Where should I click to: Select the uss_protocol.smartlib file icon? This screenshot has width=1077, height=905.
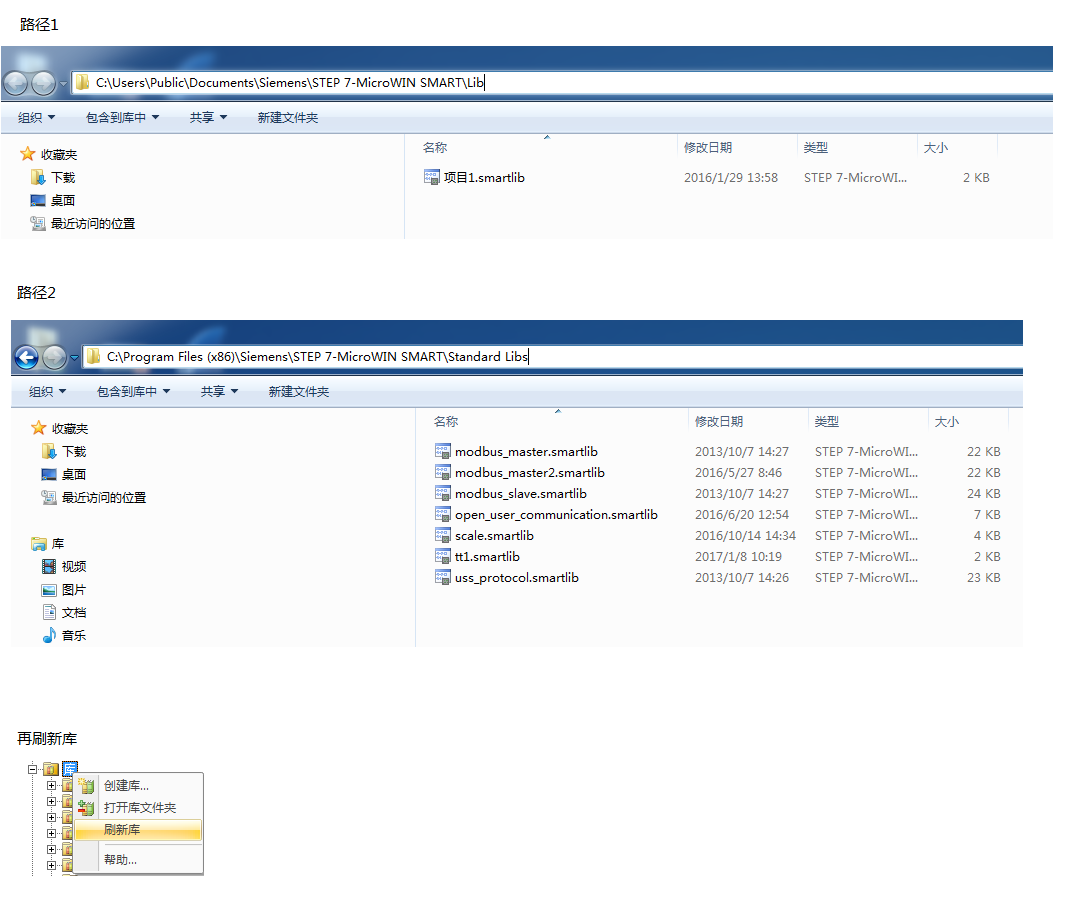point(442,577)
